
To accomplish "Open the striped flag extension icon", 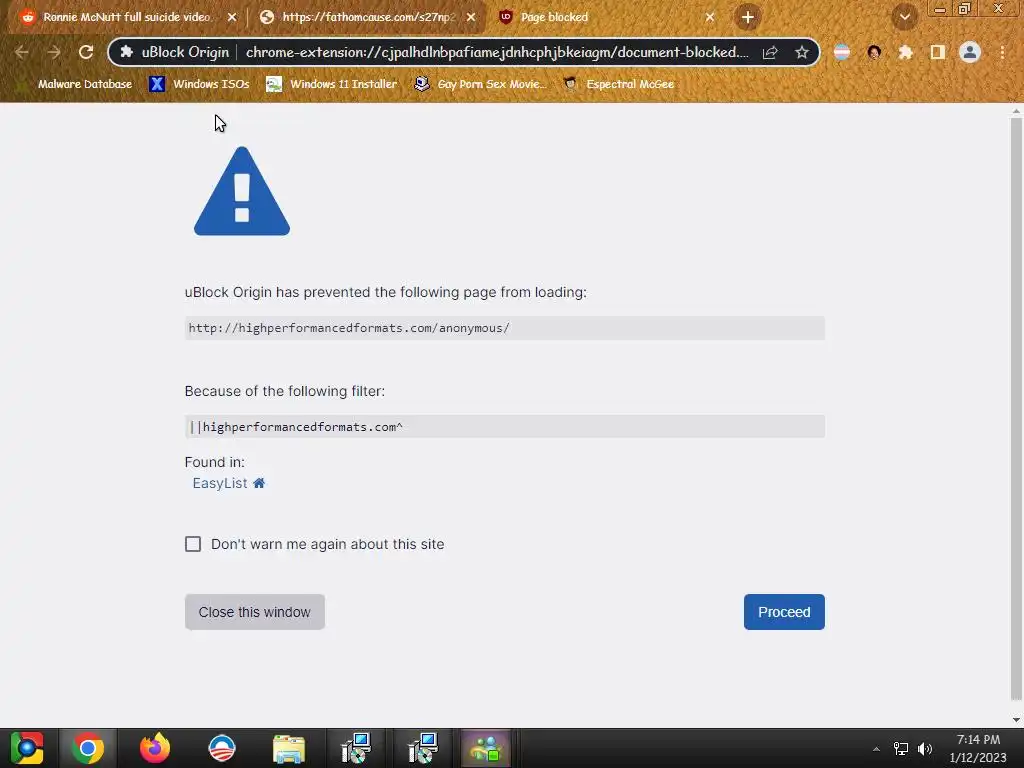I will pyautogui.click(x=842, y=52).
